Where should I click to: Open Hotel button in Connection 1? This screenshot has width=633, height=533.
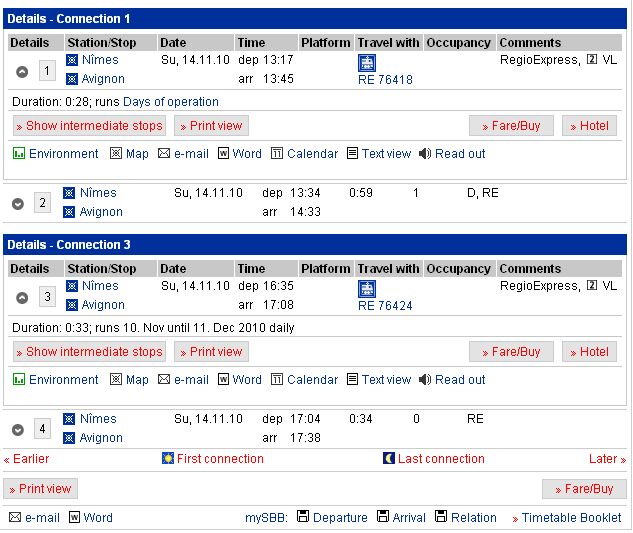[x=589, y=126]
